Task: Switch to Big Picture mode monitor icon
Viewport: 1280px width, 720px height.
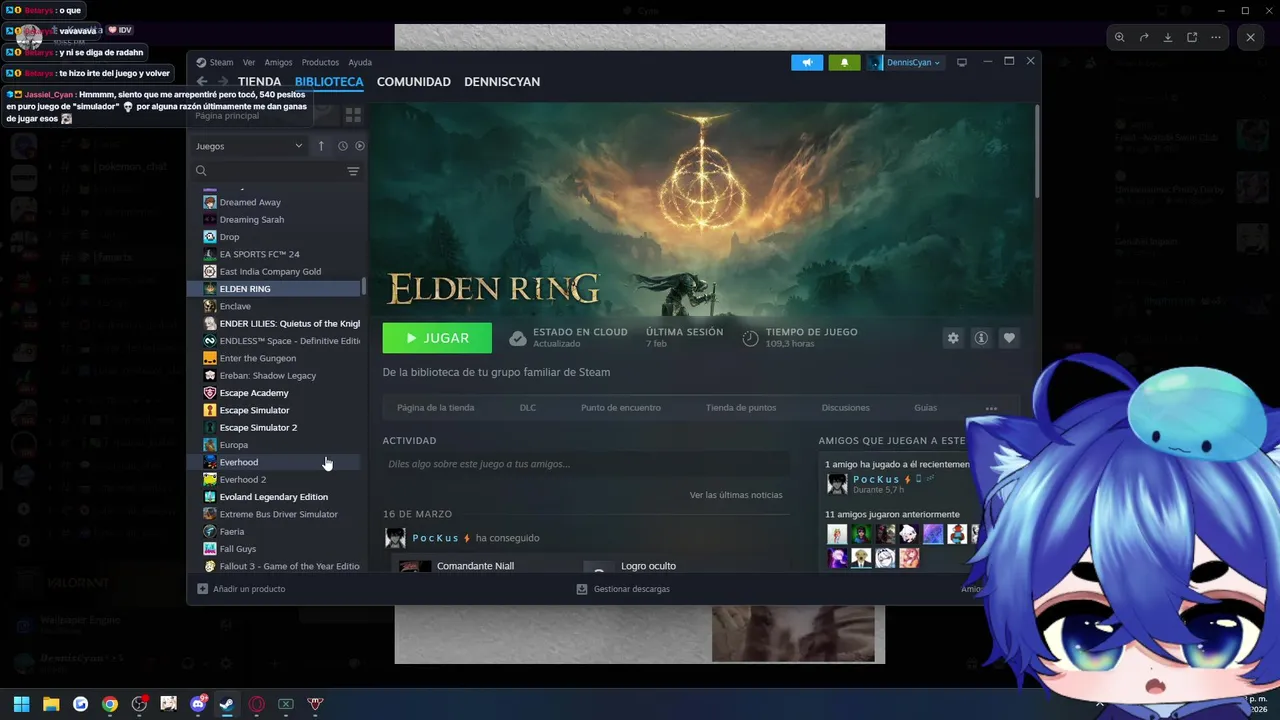Action: [x=962, y=62]
